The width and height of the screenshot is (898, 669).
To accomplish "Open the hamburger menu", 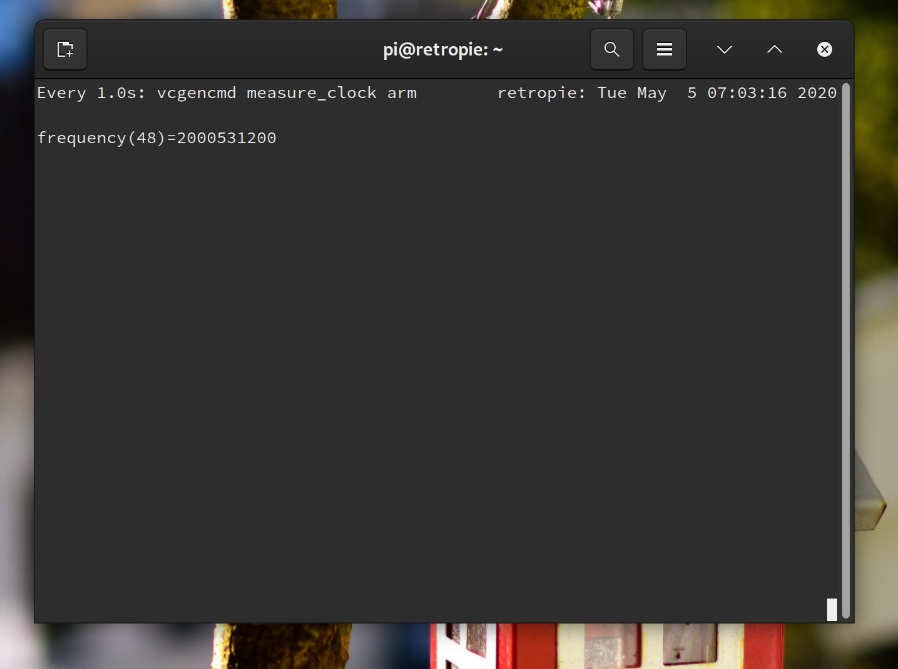I will click(664, 49).
